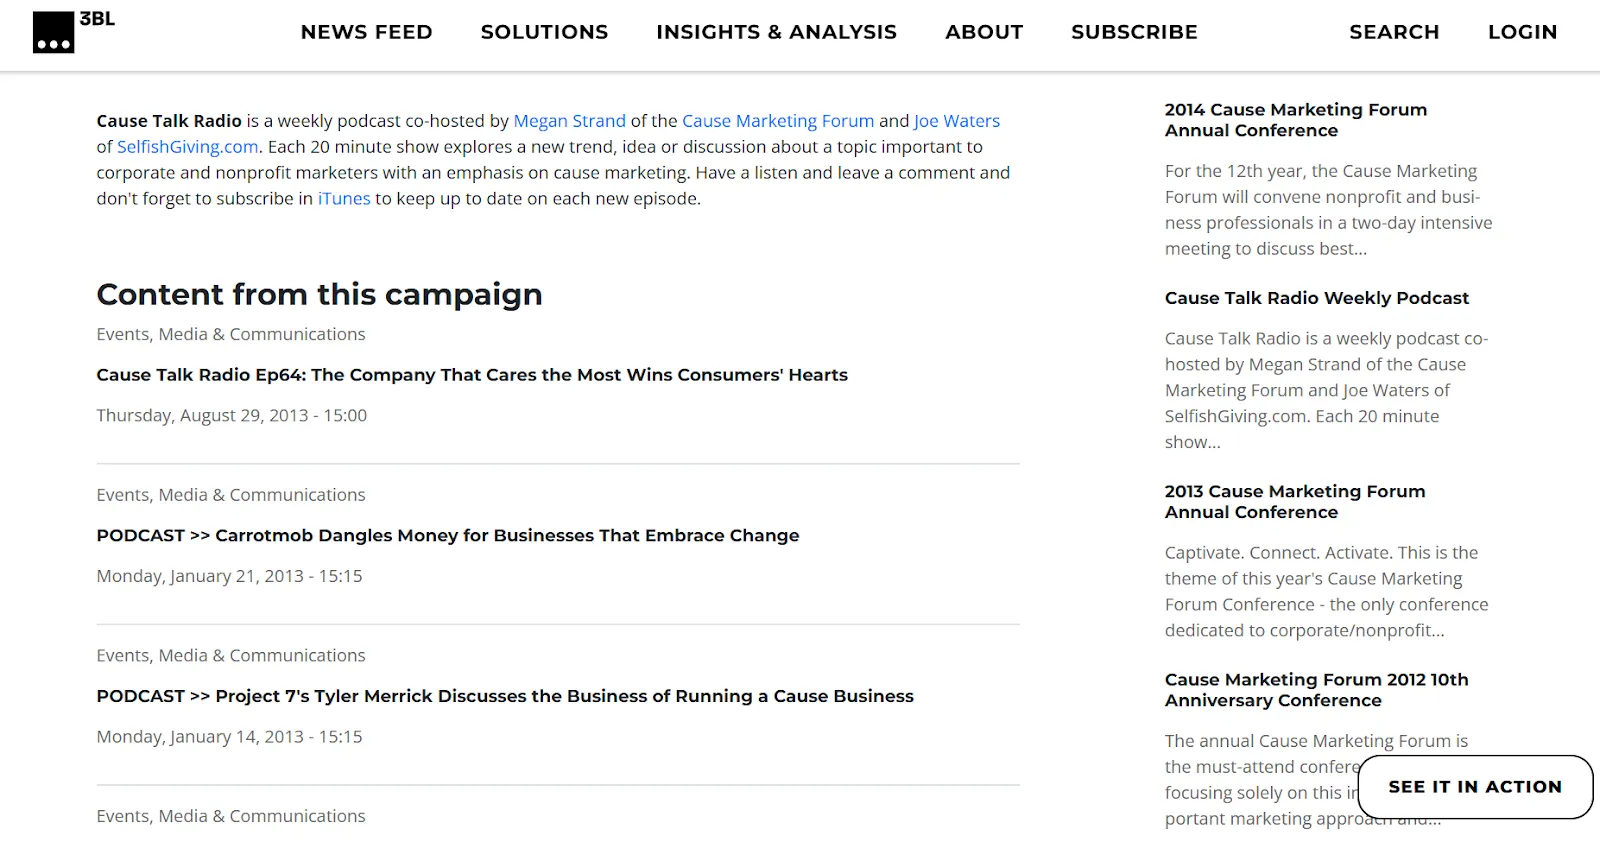This screenshot has height=842, width=1600.
Task: Click the 3BL logo icon
Action: coord(73,32)
